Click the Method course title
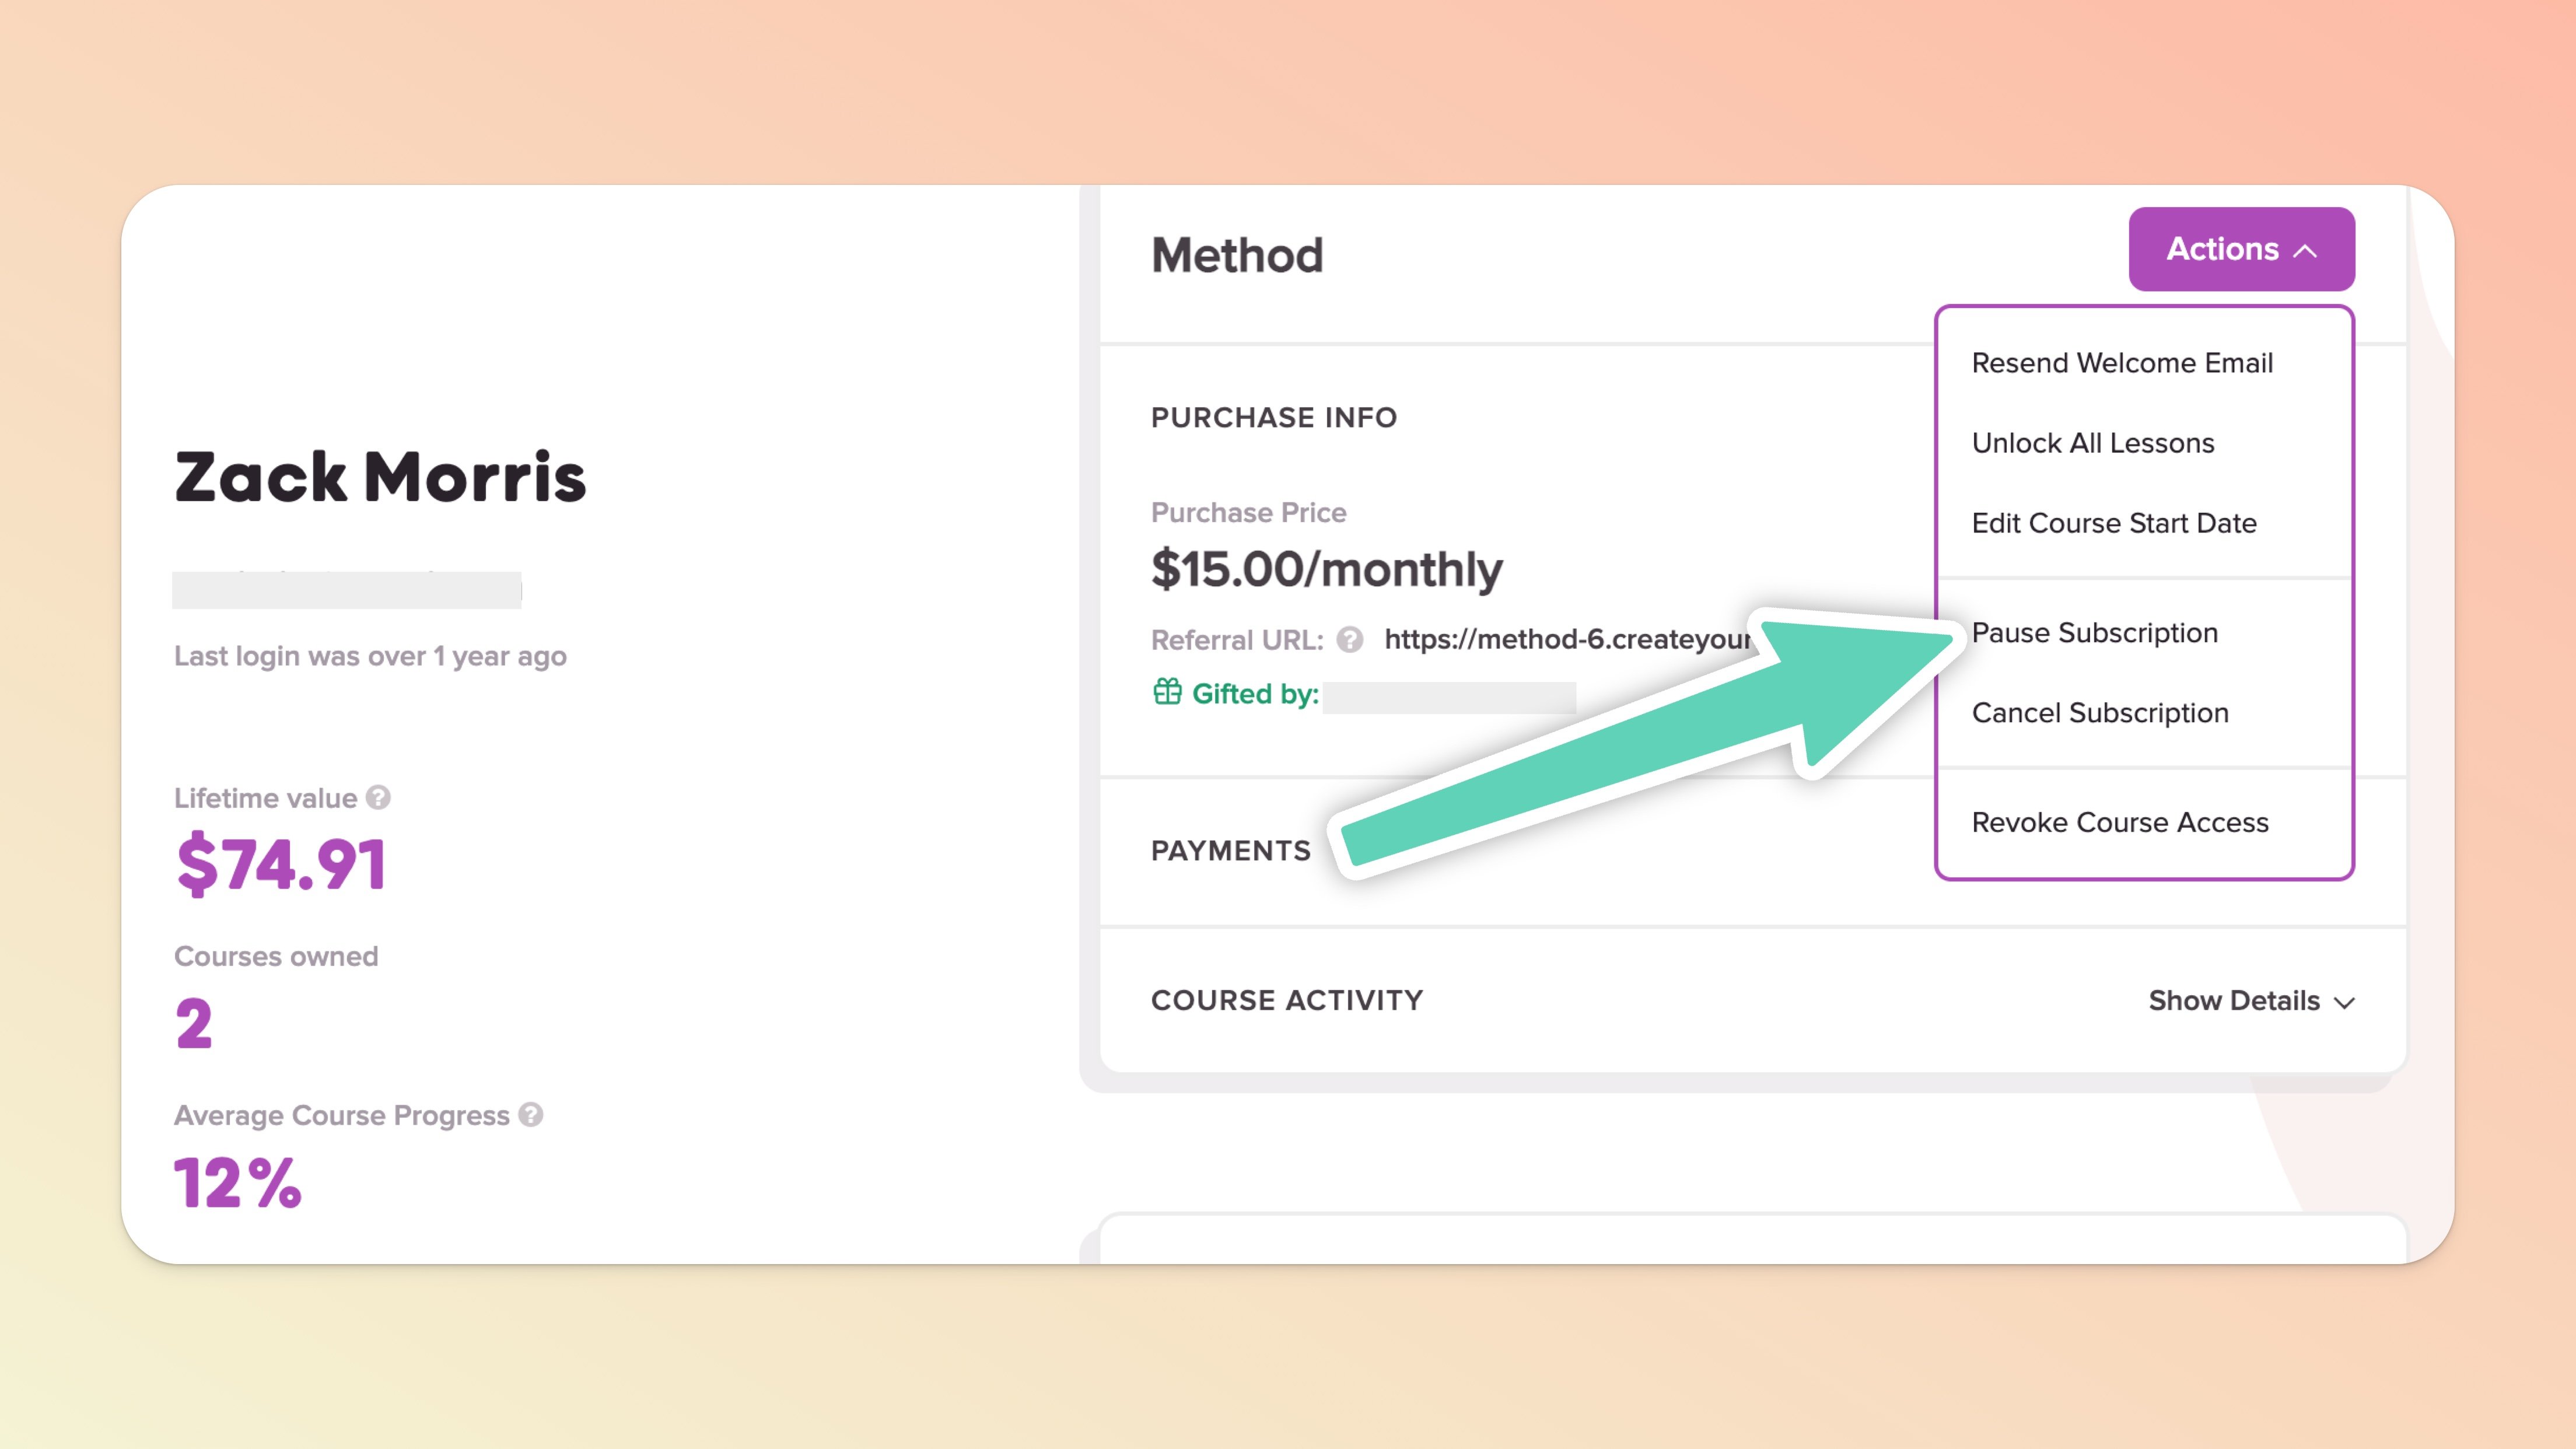This screenshot has height=1449, width=2576. pyautogui.click(x=1237, y=255)
